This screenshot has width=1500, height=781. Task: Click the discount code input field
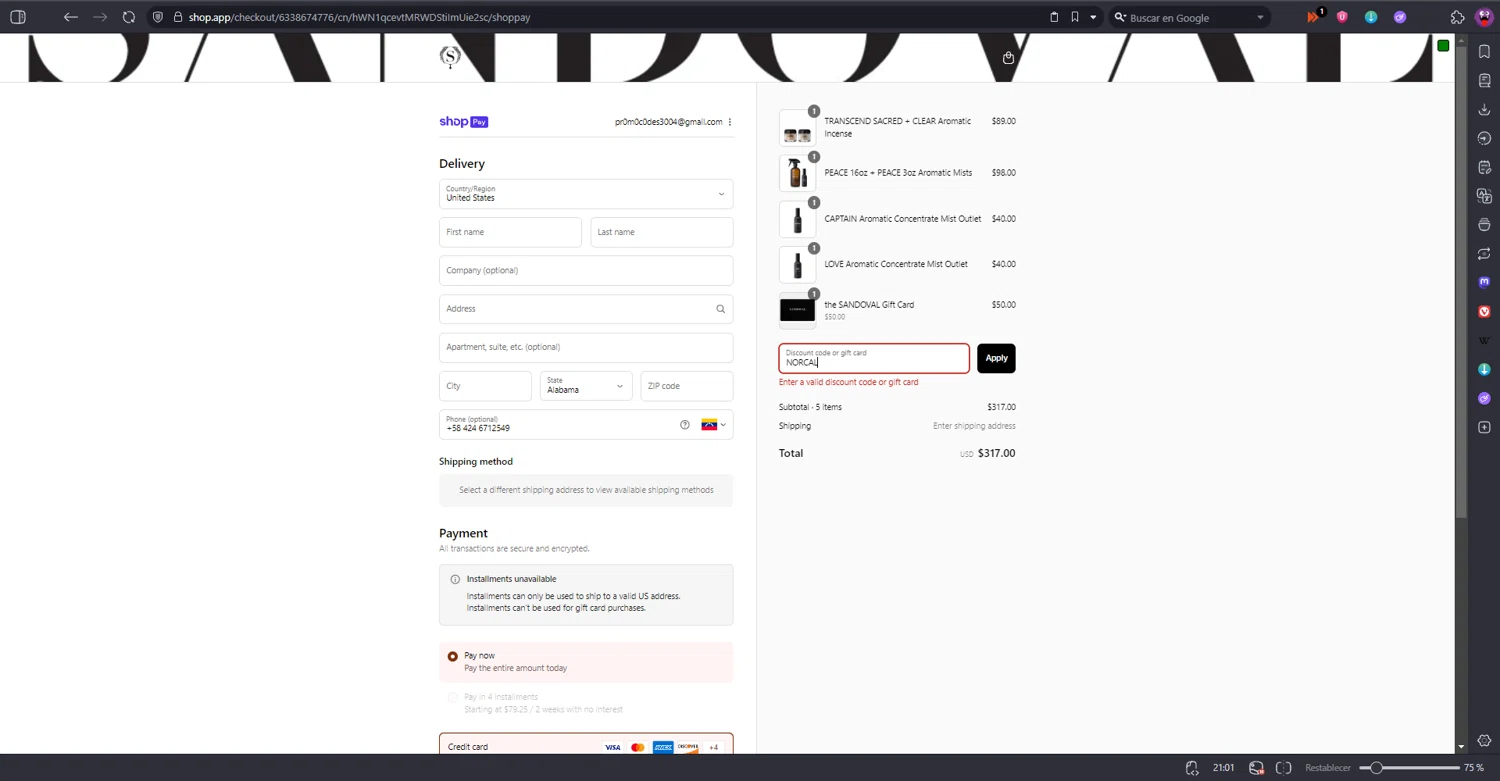pos(874,358)
